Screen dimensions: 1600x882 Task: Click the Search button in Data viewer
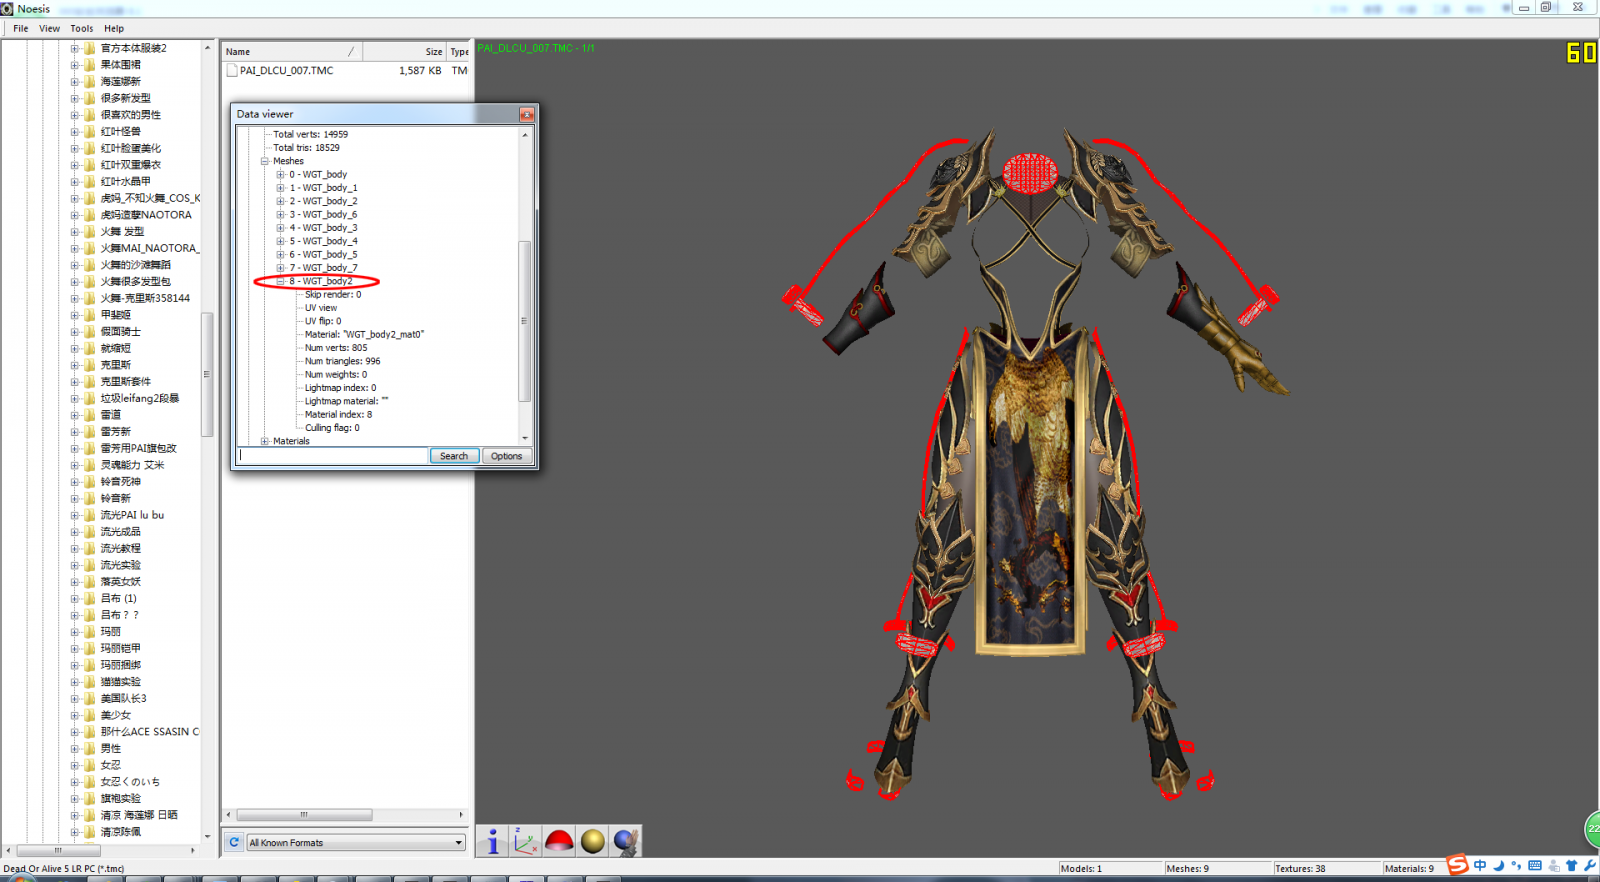[x=454, y=456]
